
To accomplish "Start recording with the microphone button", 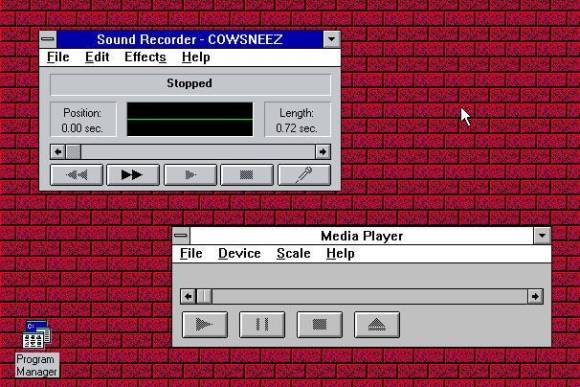I will coord(304,175).
